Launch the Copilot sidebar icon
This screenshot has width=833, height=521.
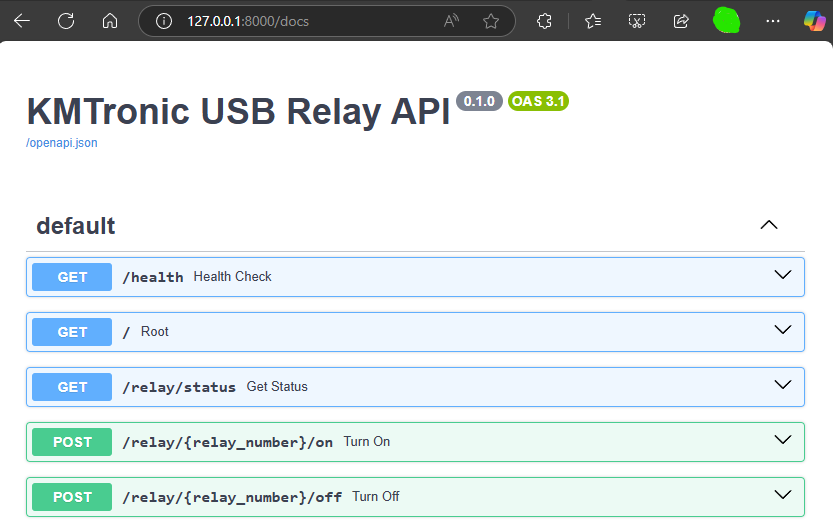pyautogui.click(x=814, y=21)
